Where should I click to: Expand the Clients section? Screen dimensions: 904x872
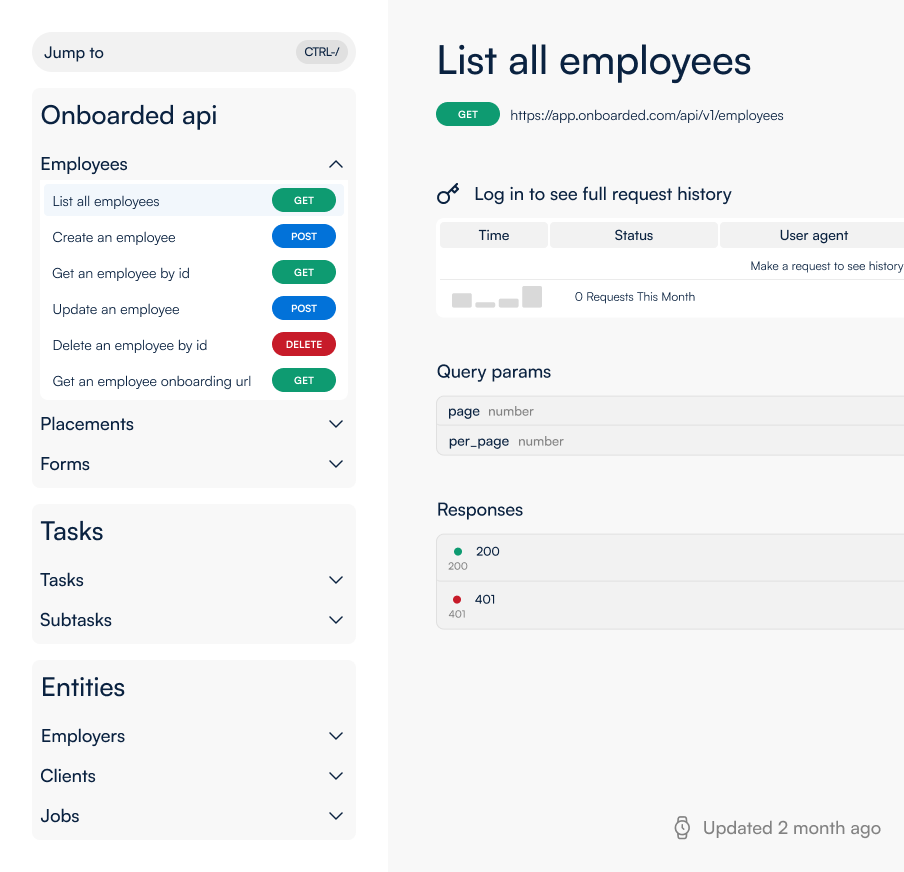(x=336, y=776)
